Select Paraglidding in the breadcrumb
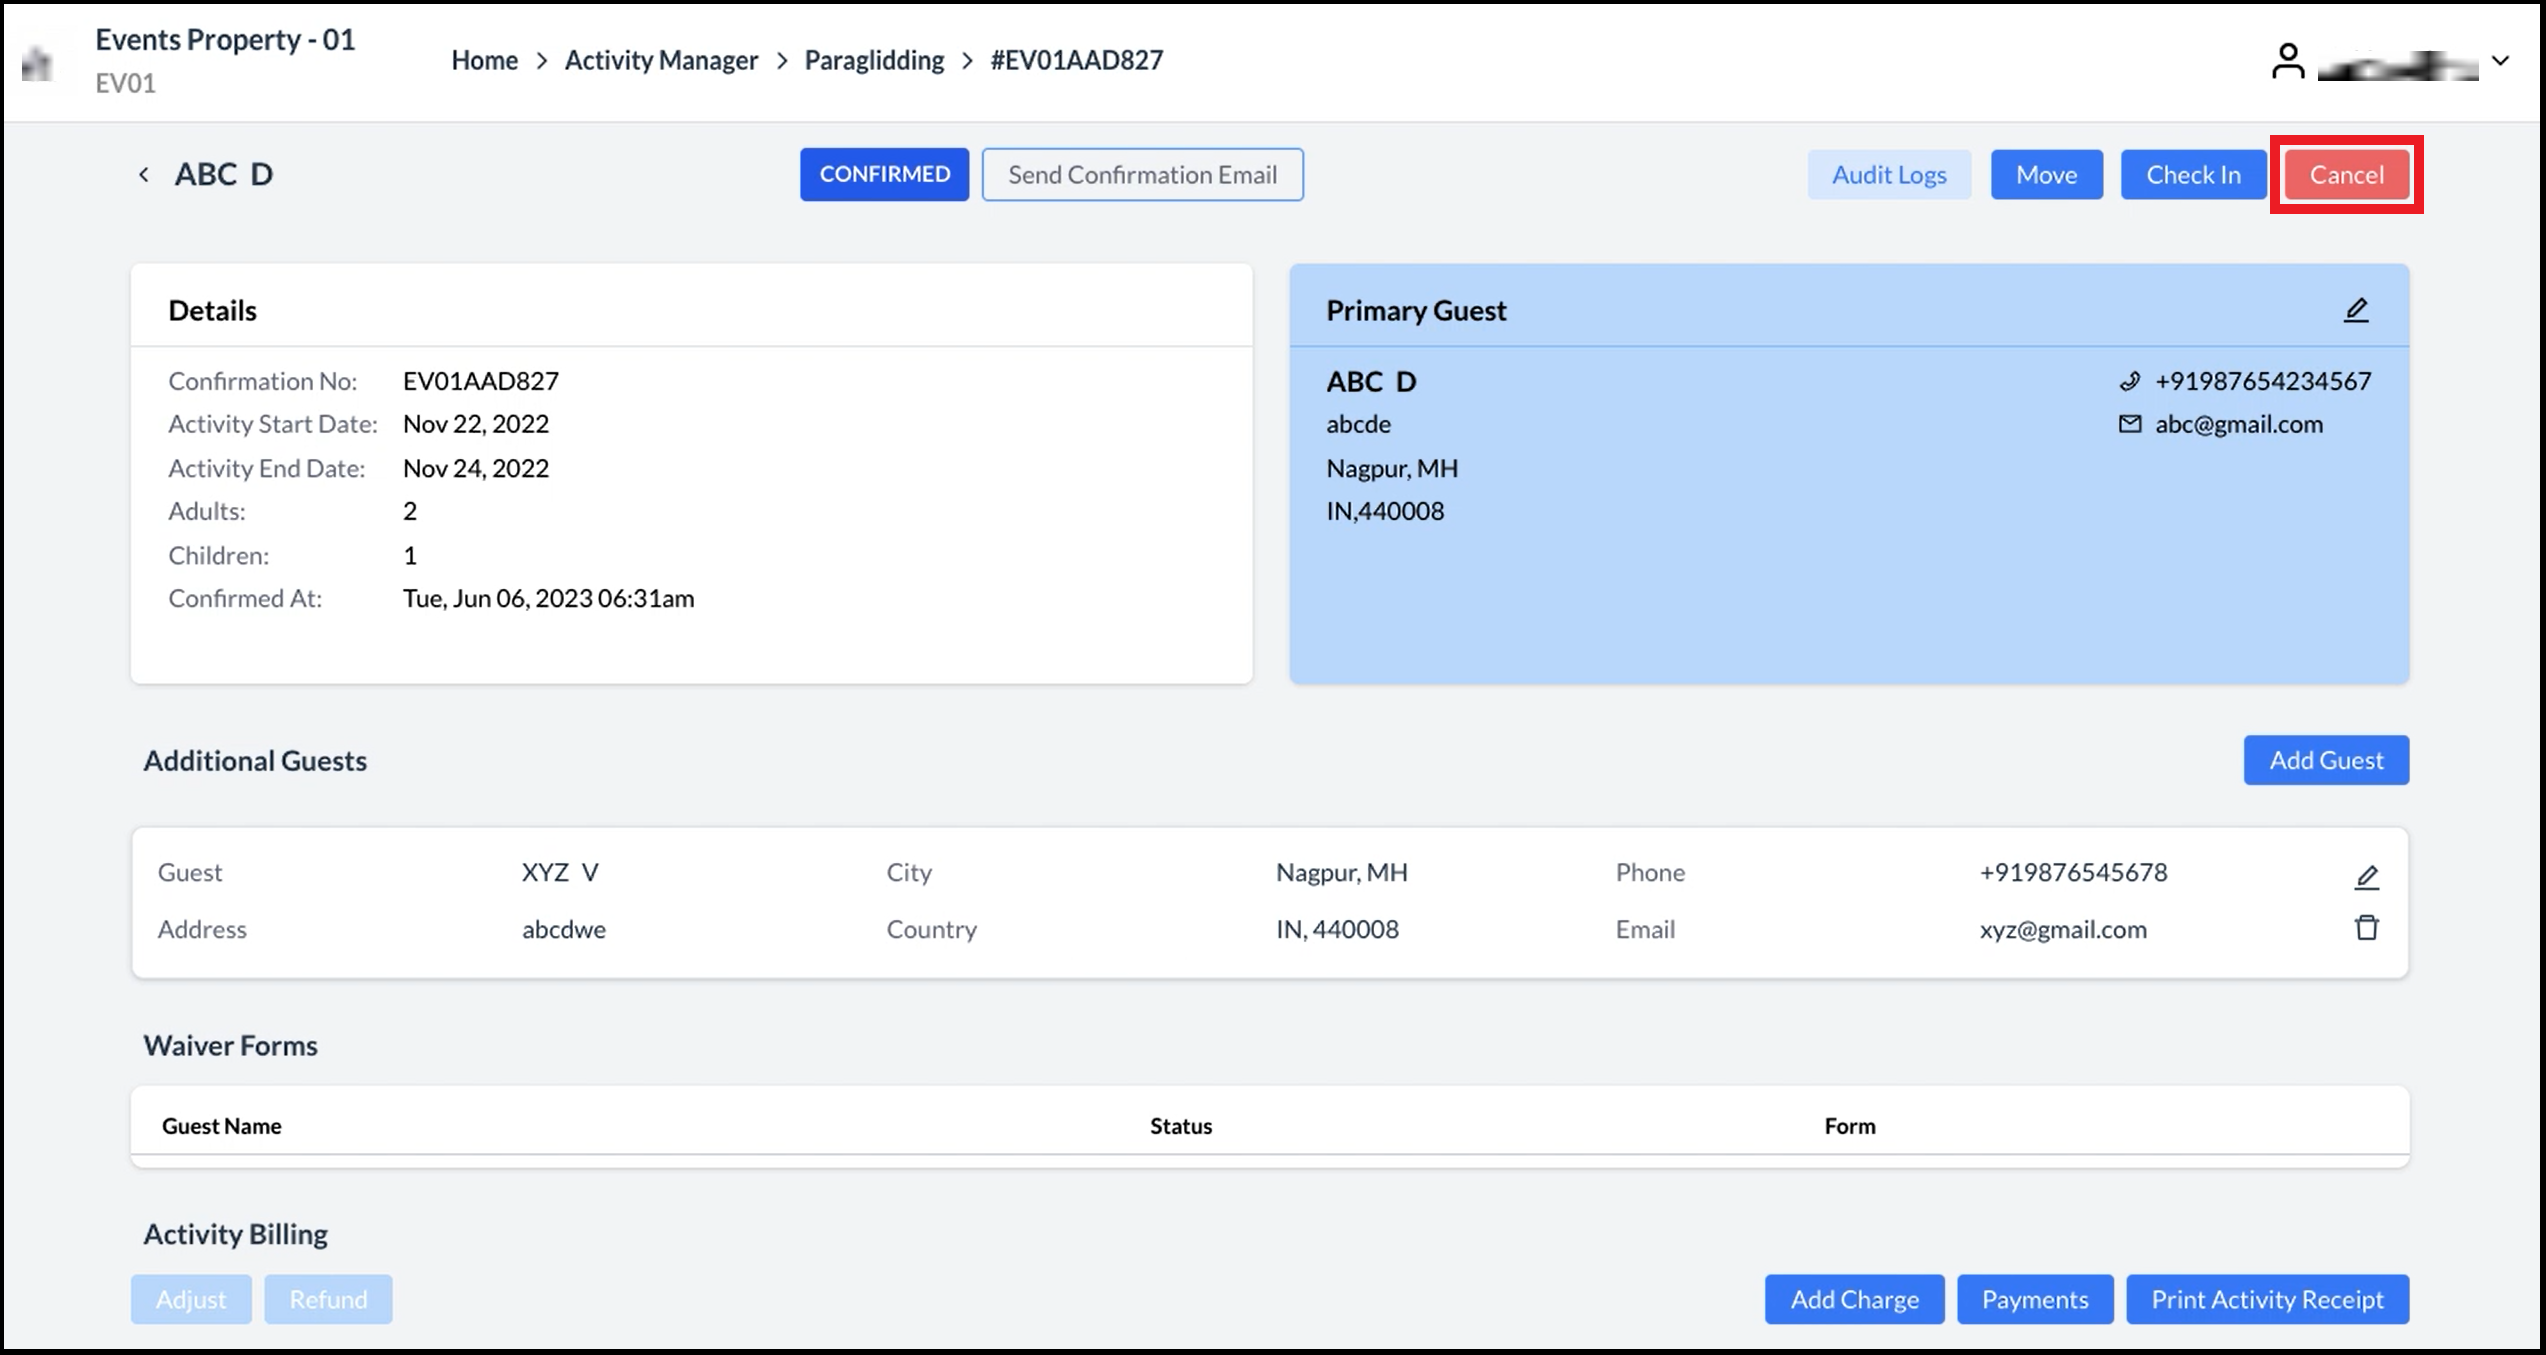Screen dimensions: 2546x1355 (x=873, y=60)
